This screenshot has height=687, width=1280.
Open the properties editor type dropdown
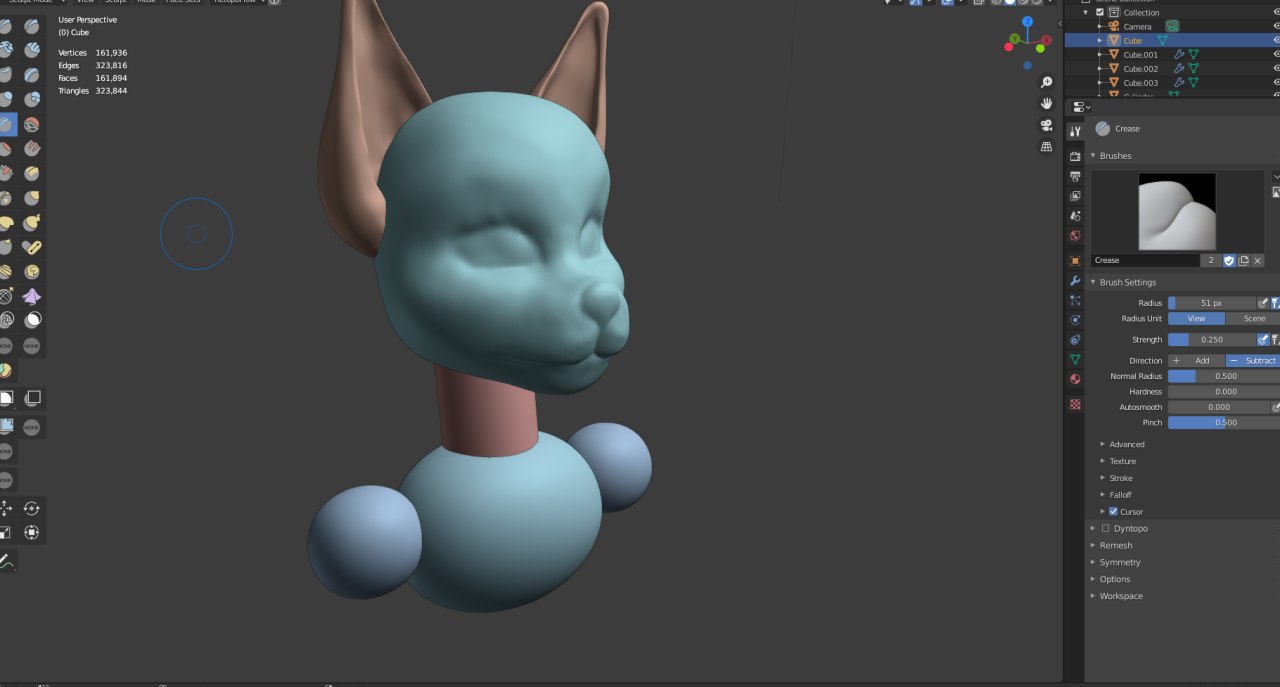[1080, 107]
